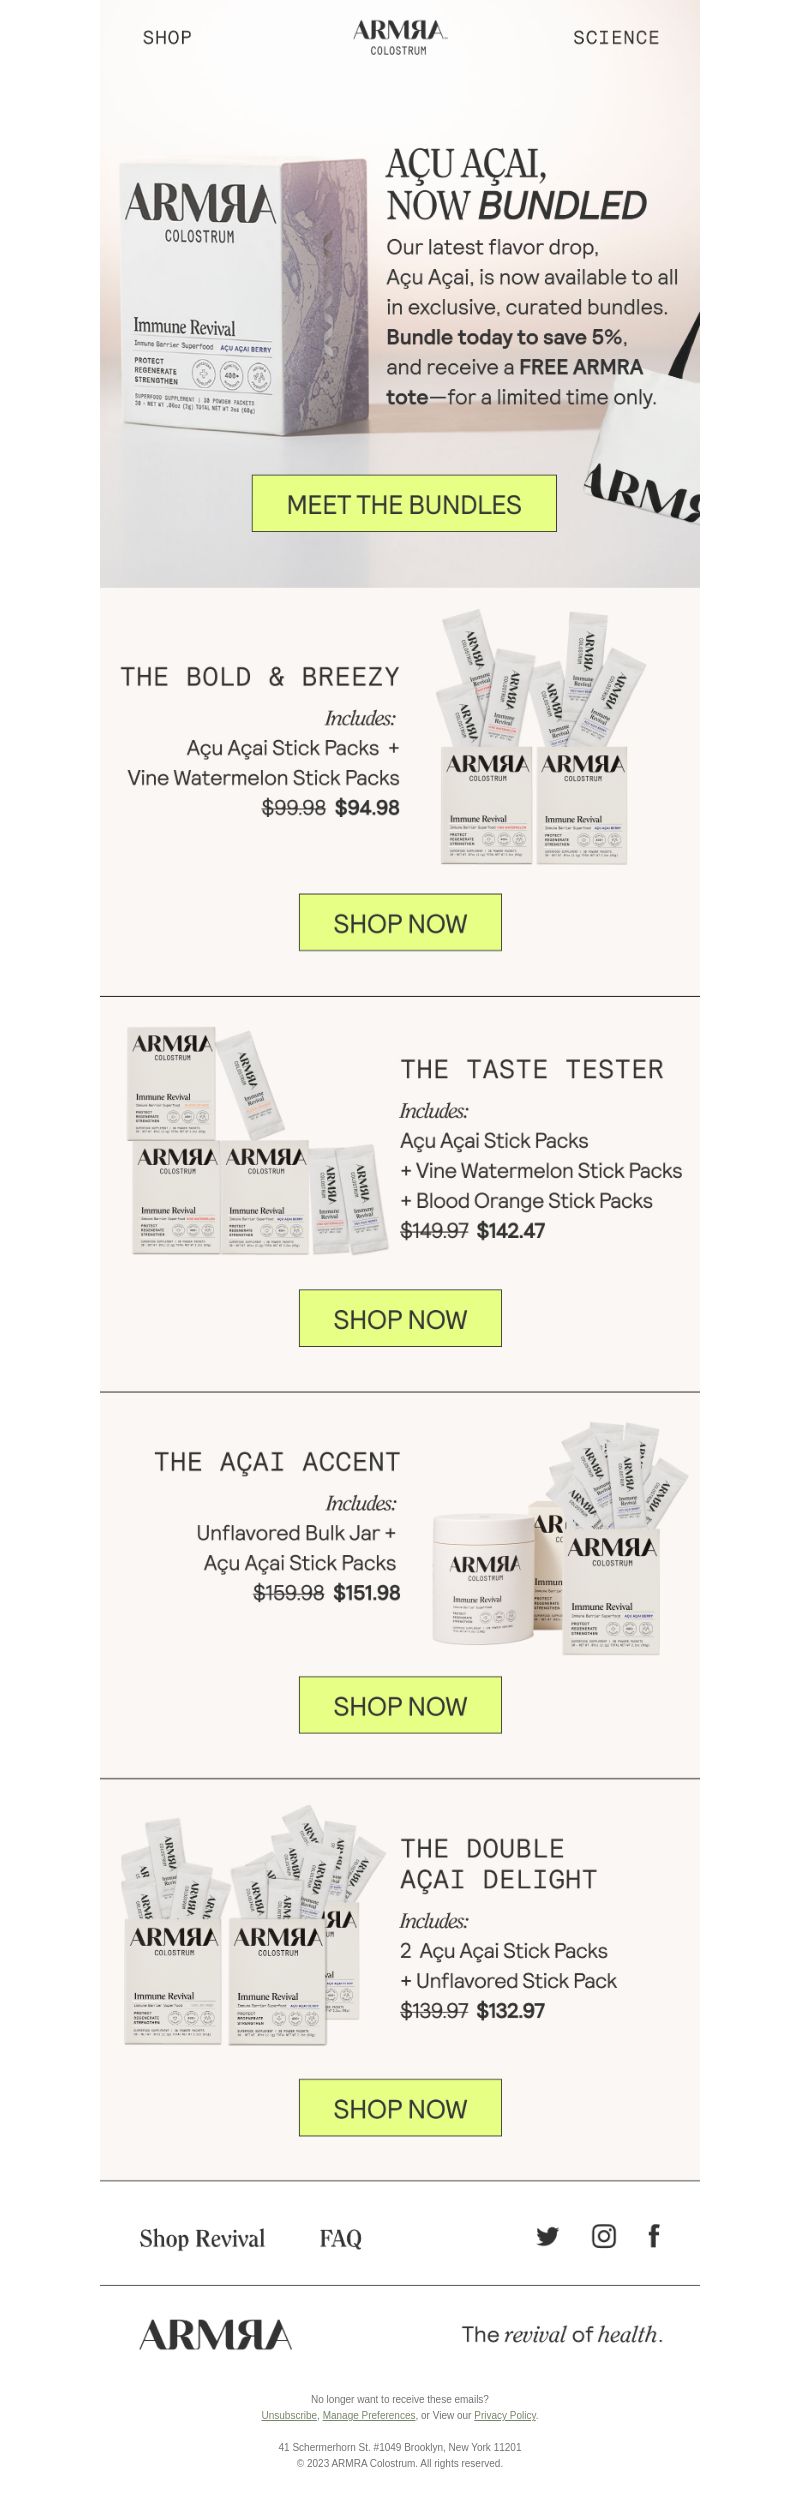Open the Facebook icon link

pos(654,2236)
